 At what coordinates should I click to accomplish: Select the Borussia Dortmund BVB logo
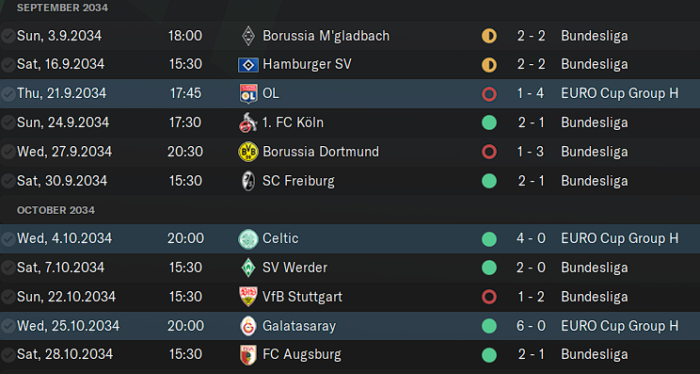coord(248,152)
